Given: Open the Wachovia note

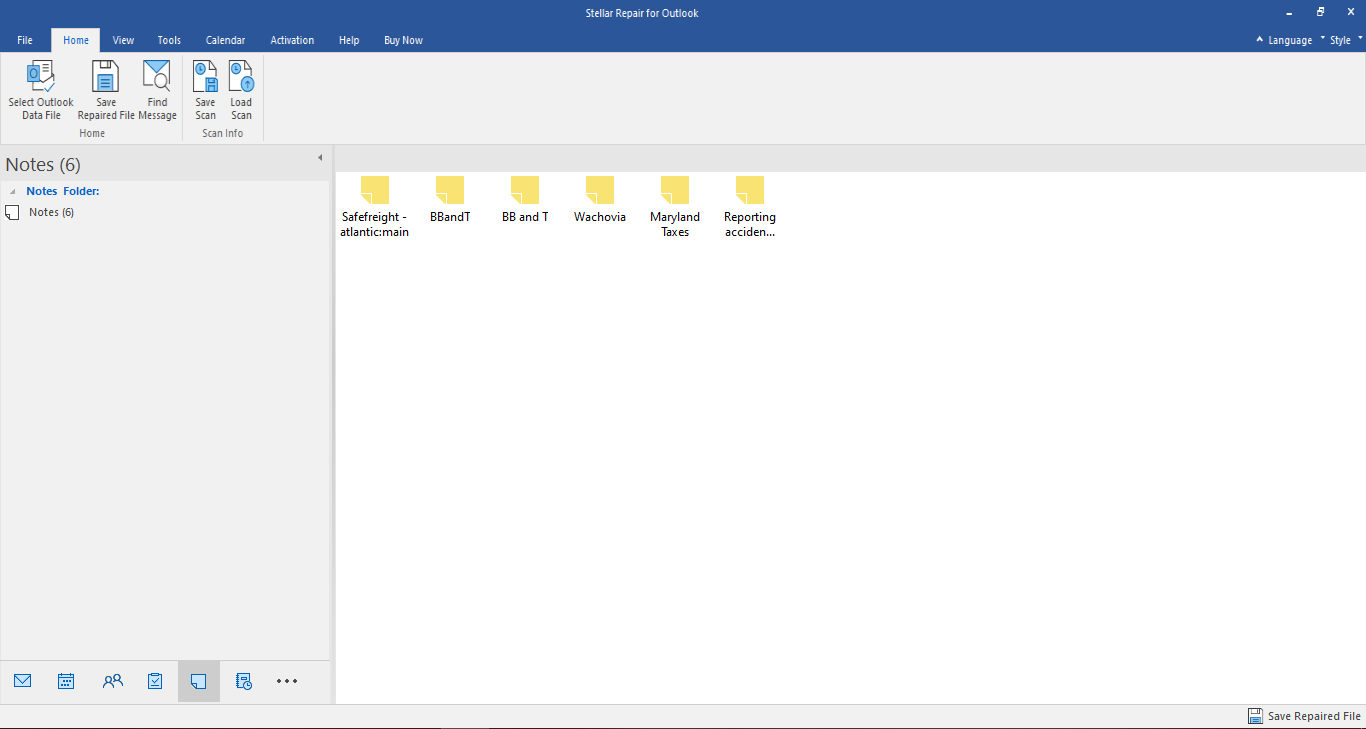Looking at the screenshot, I should coord(600,200).
